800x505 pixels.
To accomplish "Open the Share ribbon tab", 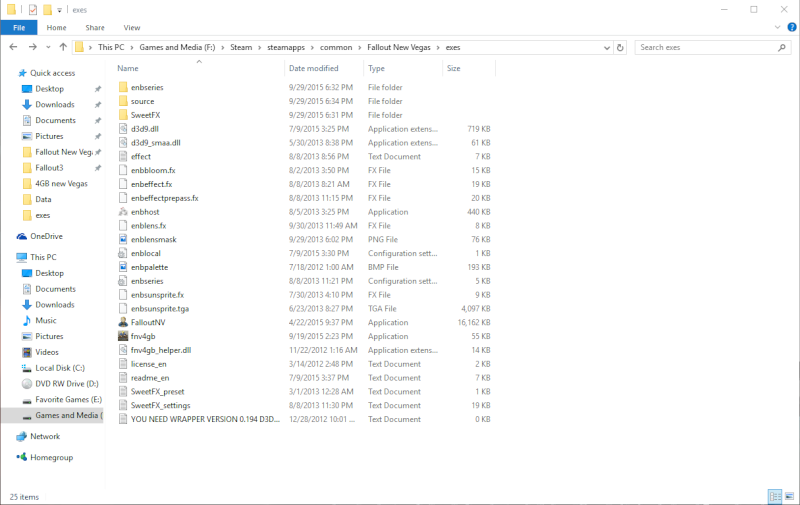I will (95, 28).
